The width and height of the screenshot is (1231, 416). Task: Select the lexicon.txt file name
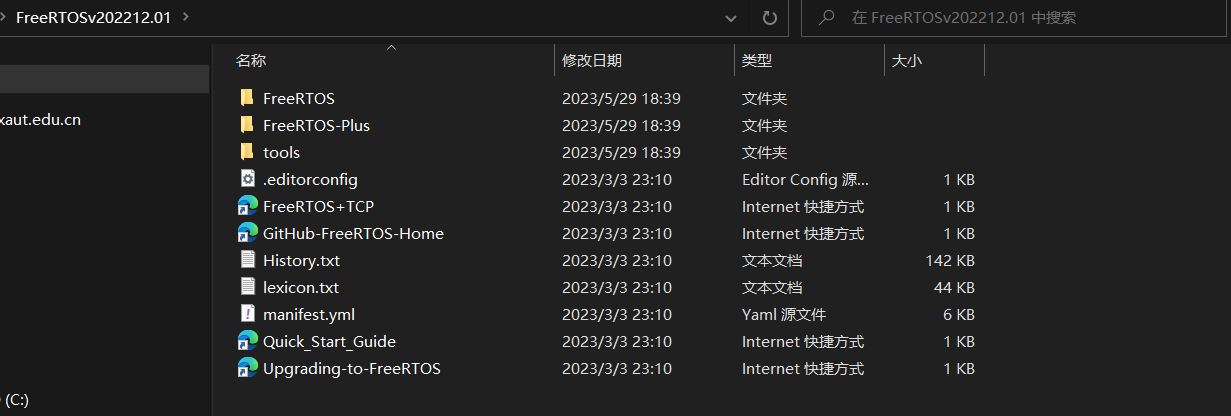tap(301, 287)
